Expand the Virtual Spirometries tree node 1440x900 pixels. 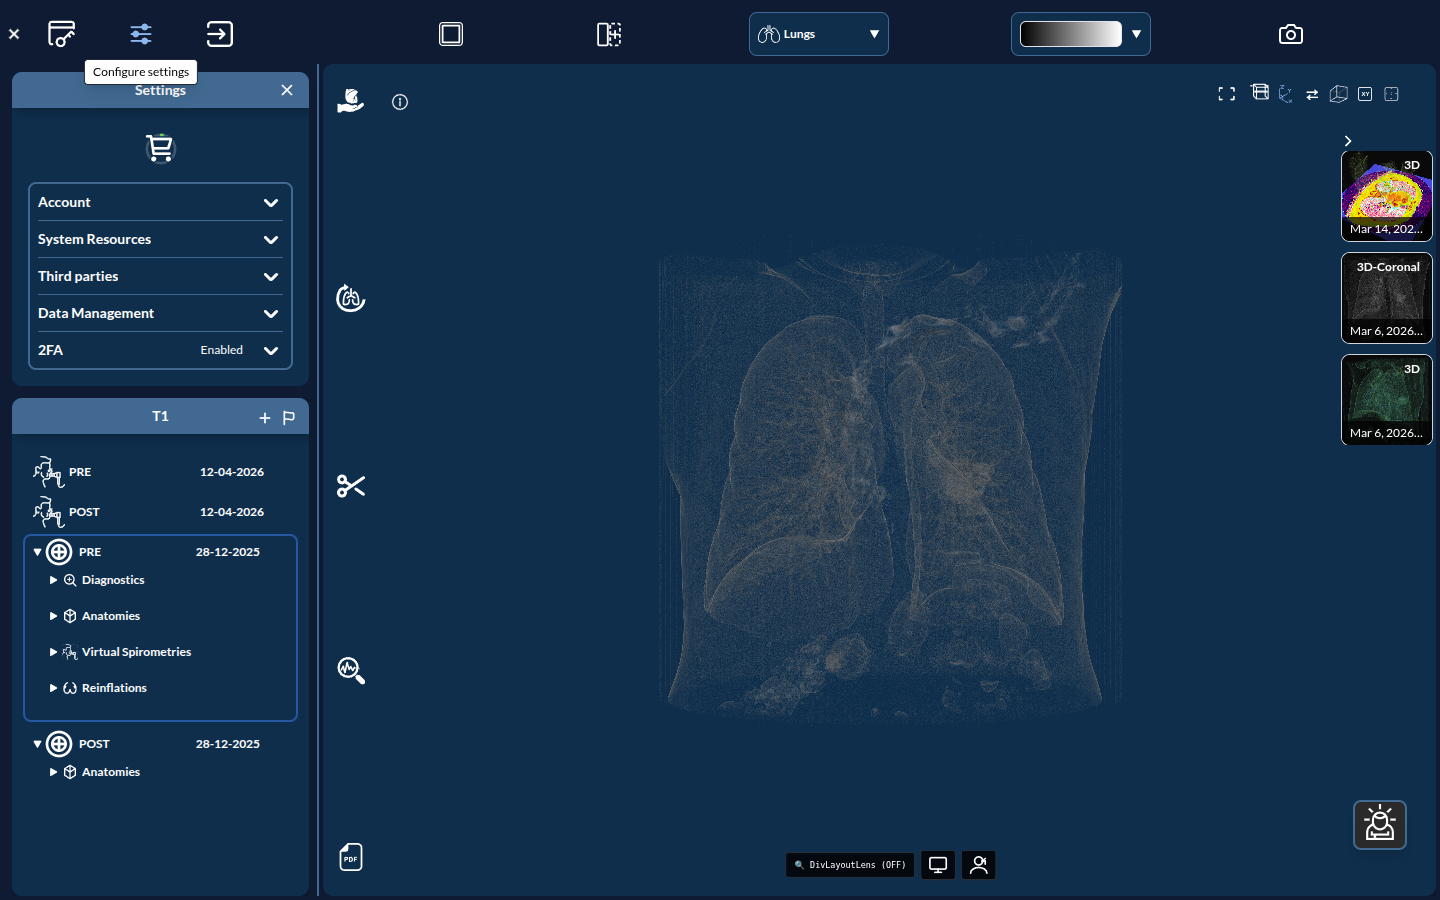click(x=54, y=652)
